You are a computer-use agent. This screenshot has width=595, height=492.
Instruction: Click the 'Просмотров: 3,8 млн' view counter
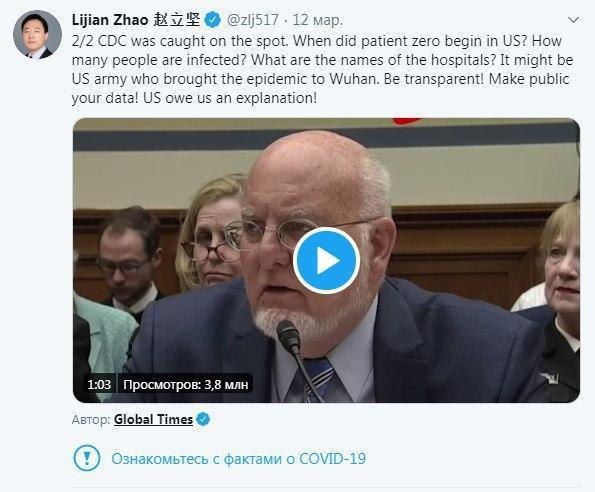click(x=186, y=385)
